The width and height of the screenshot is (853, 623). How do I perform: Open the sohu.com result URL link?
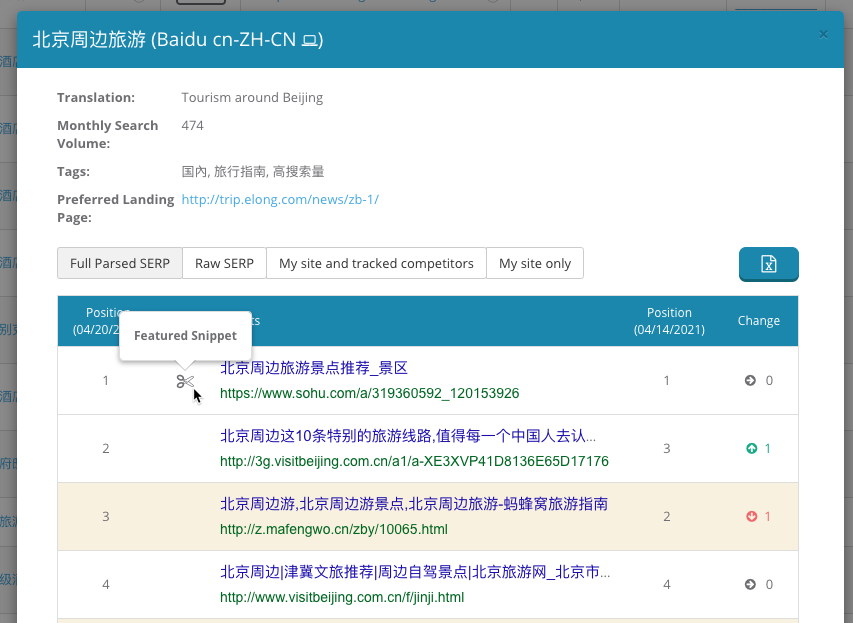(370, 394)
